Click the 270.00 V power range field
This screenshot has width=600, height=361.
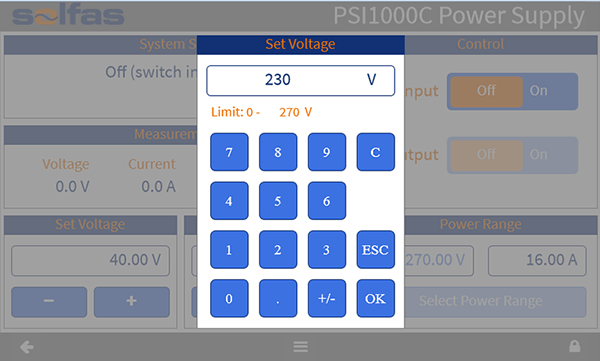(439, 261)
